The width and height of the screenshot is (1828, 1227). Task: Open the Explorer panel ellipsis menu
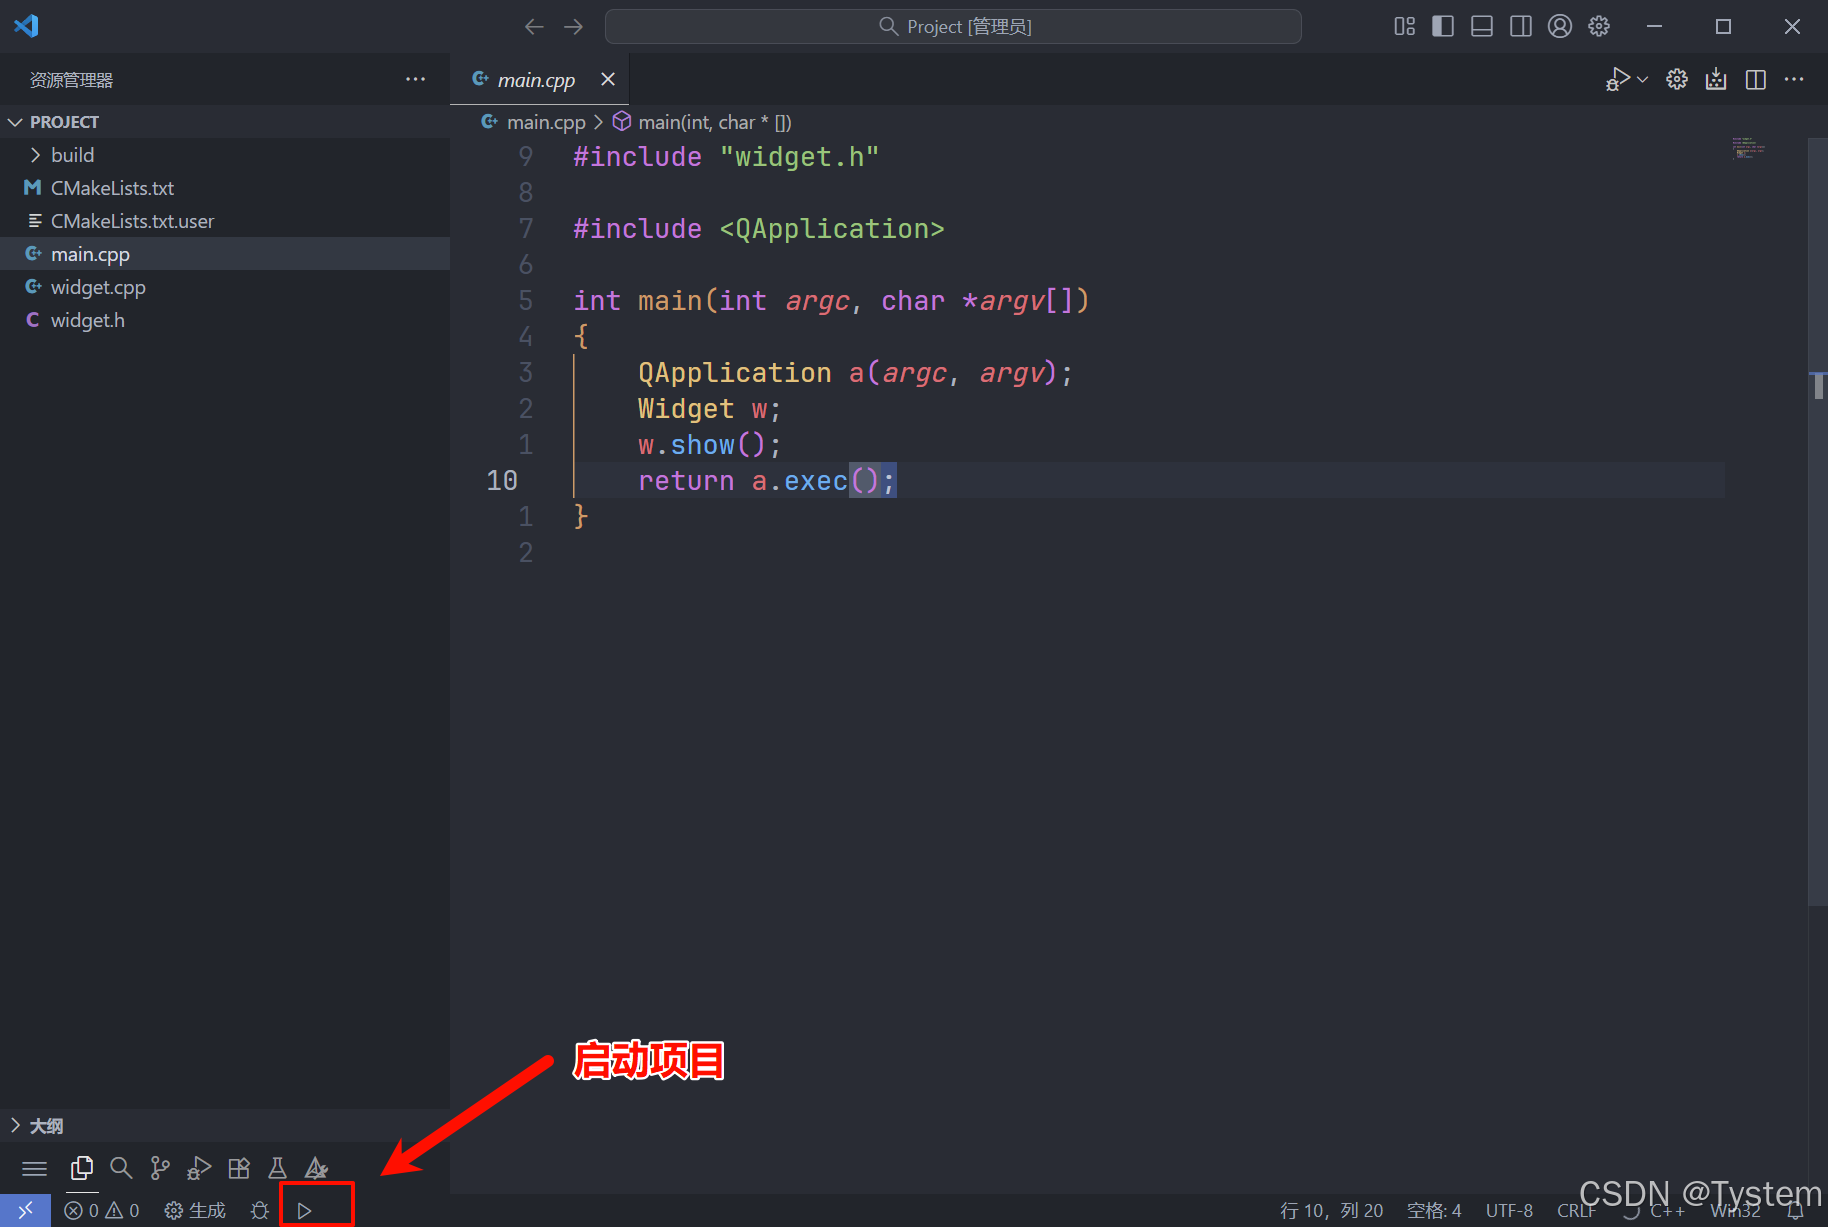[x=415, y=79]
